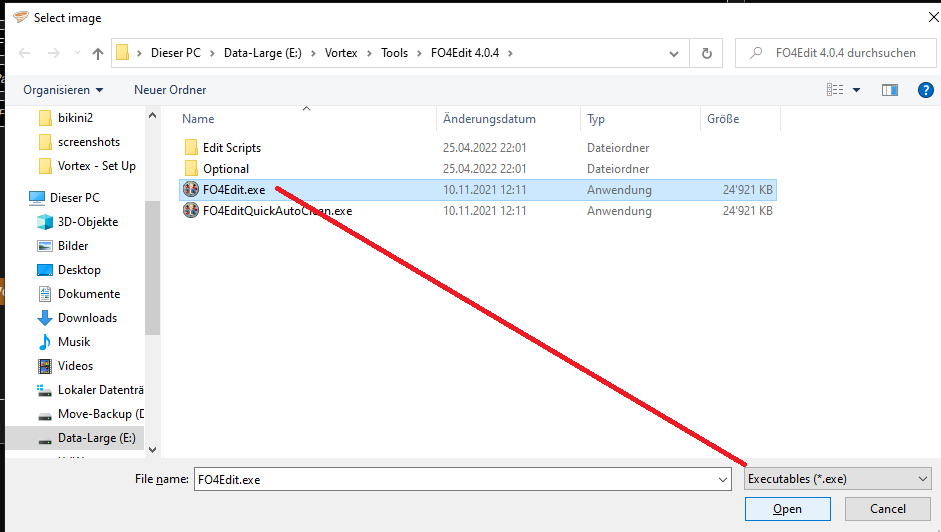Sort by Änderungsdatum column header
Image resolution: width=941 pixels, height=532 pixels.
[489, 119]
